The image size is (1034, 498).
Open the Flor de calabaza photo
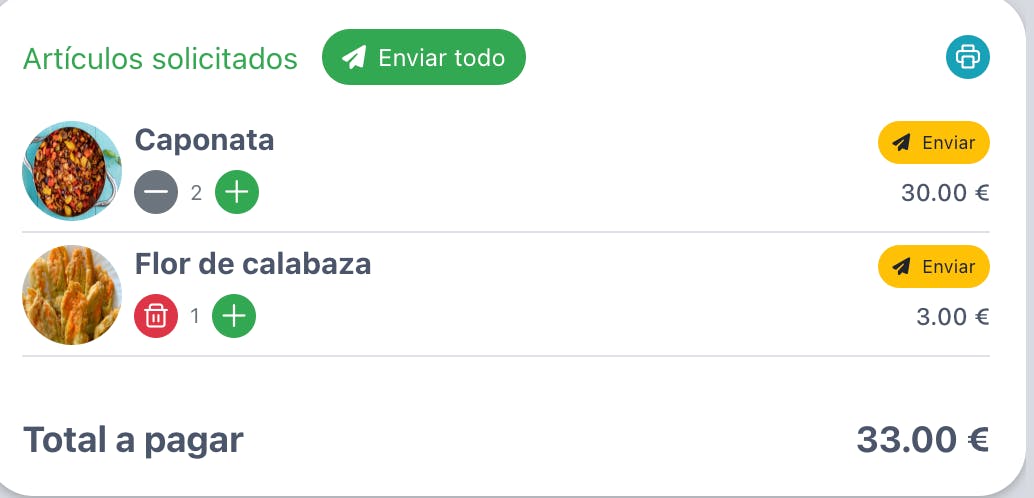[72, 295]
